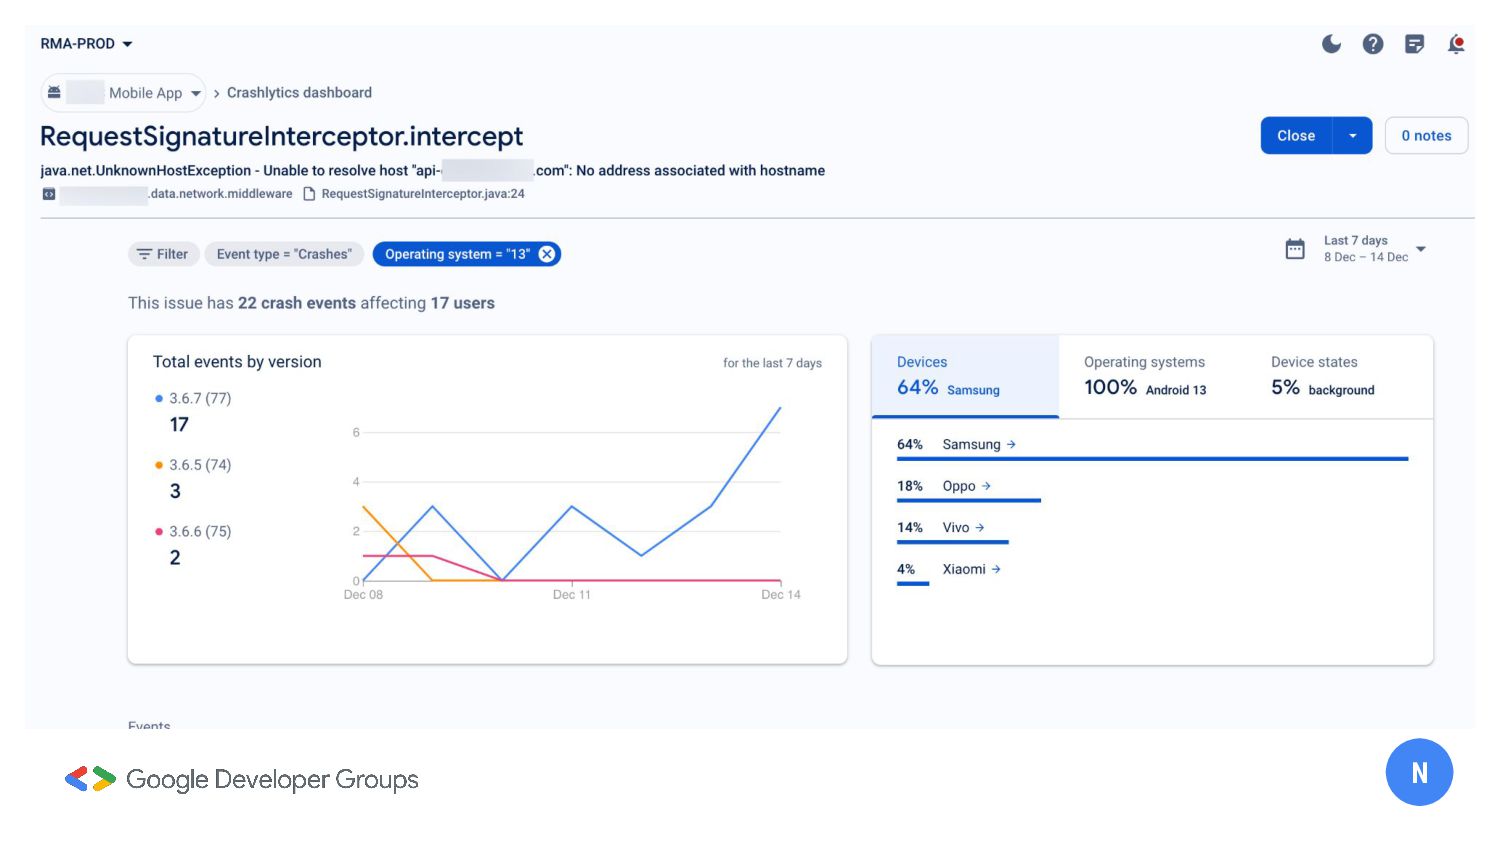
Task: Click the file icon beside RequestSignatureInterceptor.java:24
Action: click(309, 194)
